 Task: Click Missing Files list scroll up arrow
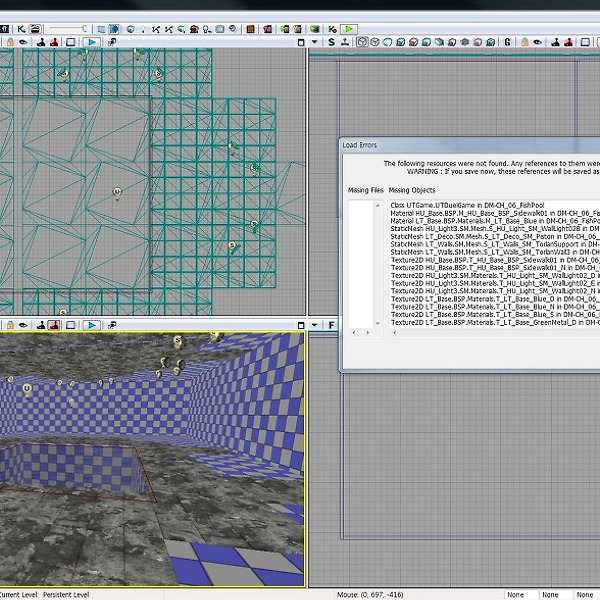pos(378,206)
